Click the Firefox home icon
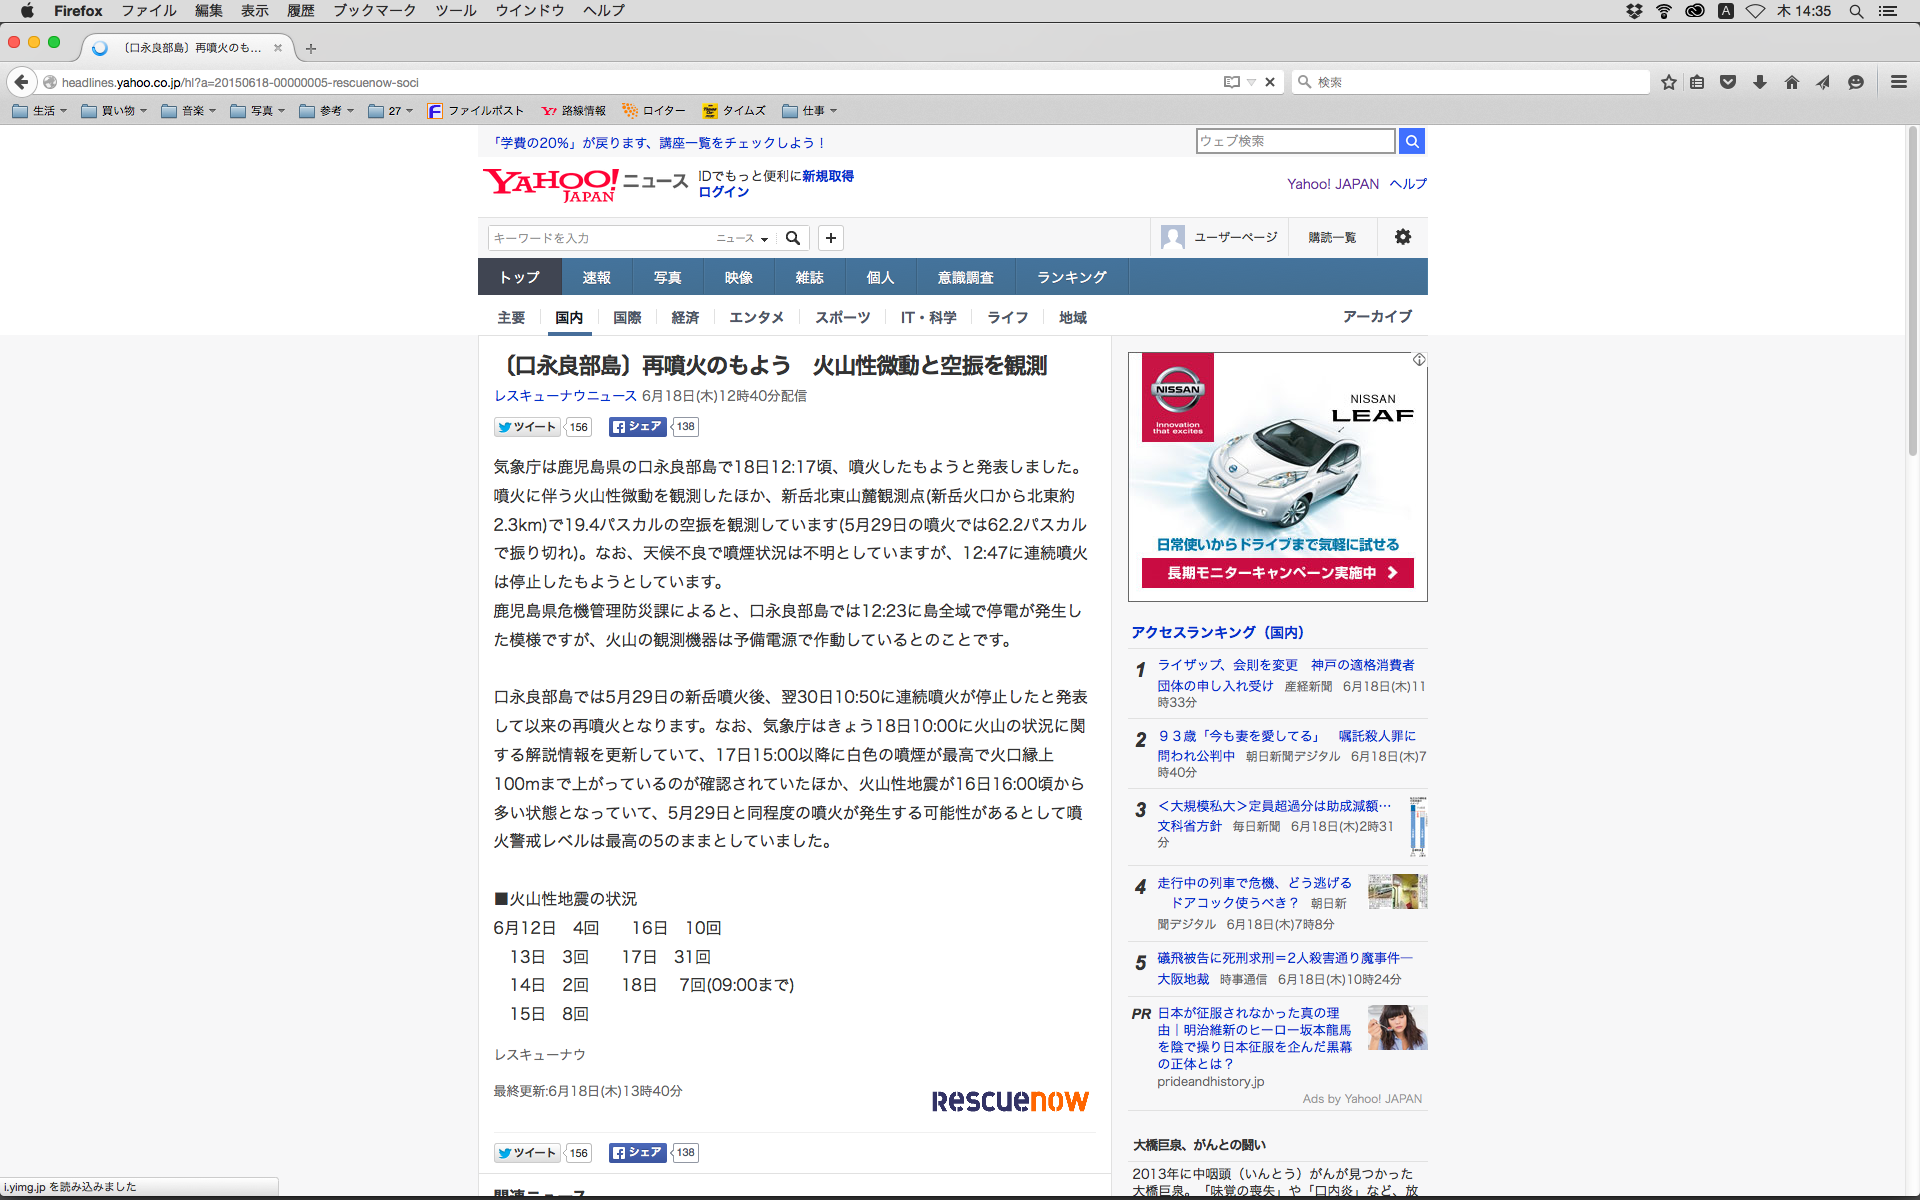Screen dimensions: 1920x1200 (1792, 82)
